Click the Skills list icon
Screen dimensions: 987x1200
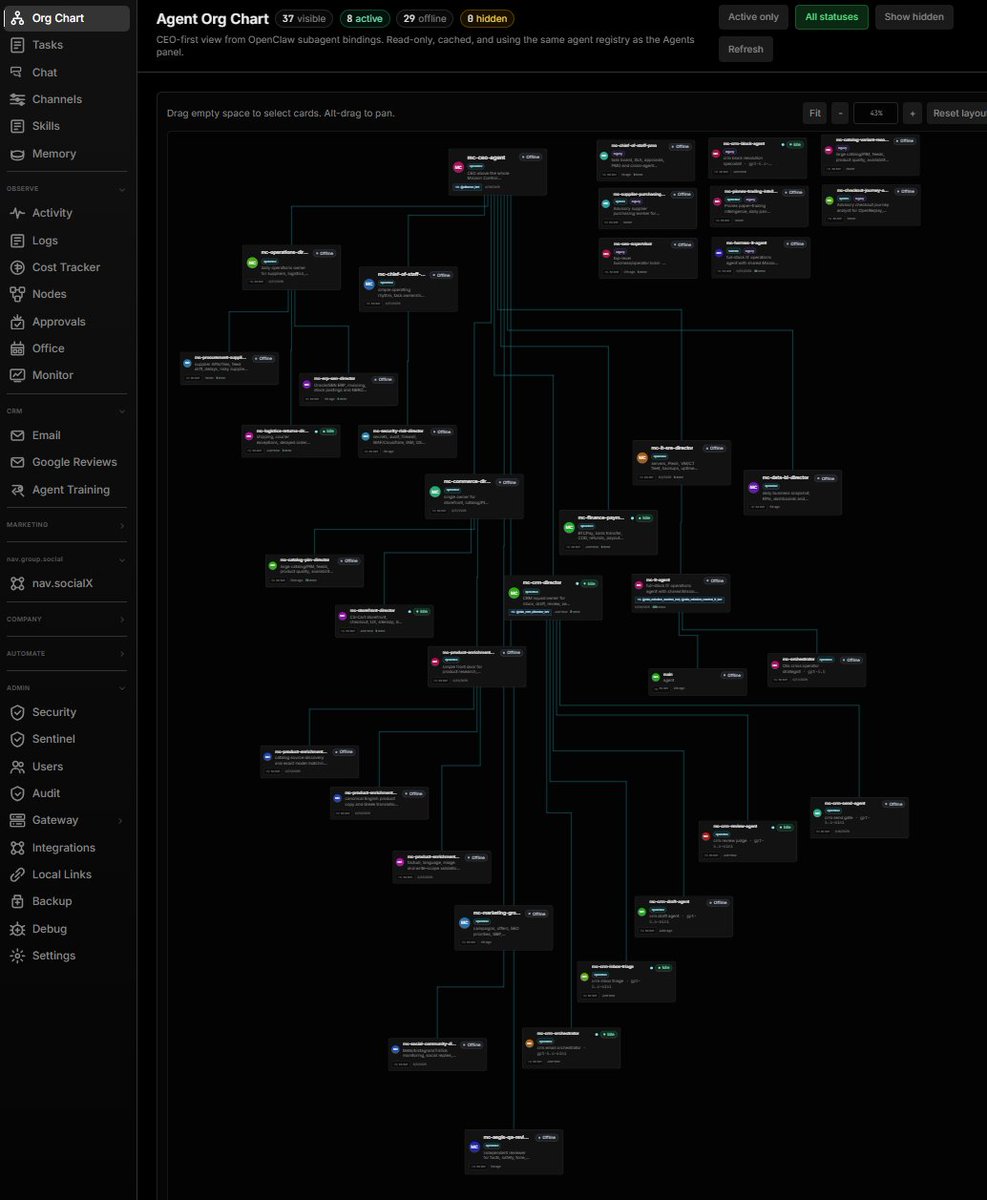(17, 126)
